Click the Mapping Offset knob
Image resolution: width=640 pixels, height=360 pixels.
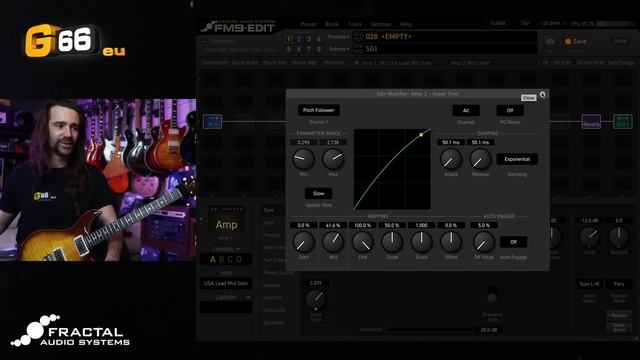[451, 242]
